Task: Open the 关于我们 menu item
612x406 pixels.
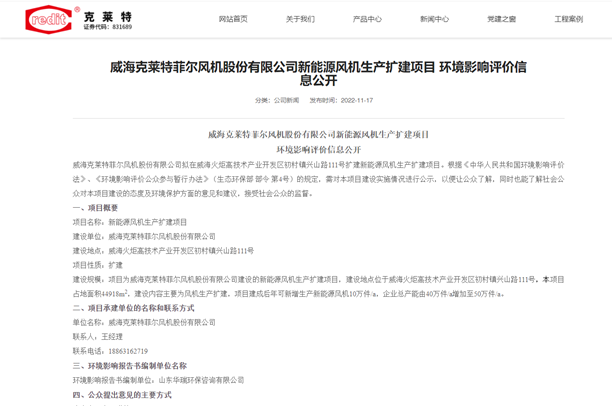Action: pos(300,19)
